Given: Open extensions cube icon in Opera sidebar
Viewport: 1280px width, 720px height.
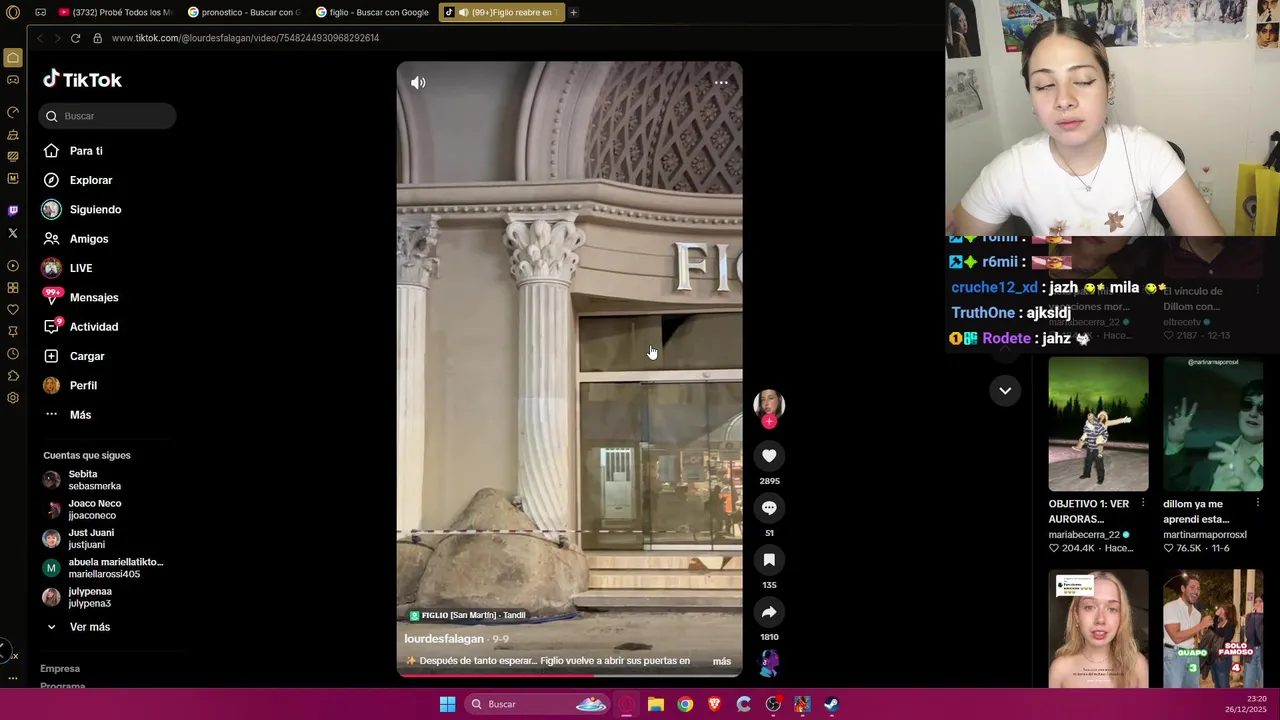Looking at the screenshot, I should 13,376.
